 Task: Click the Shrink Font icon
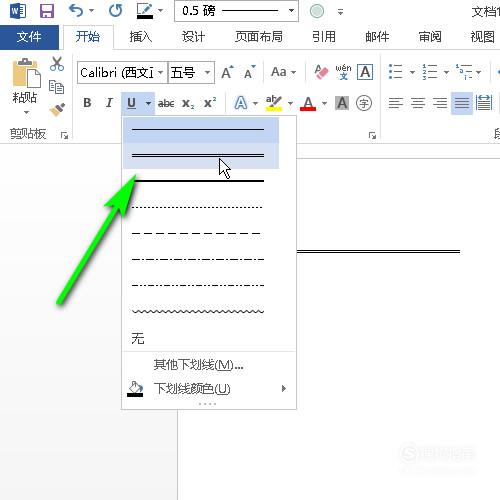click(250, 72)
